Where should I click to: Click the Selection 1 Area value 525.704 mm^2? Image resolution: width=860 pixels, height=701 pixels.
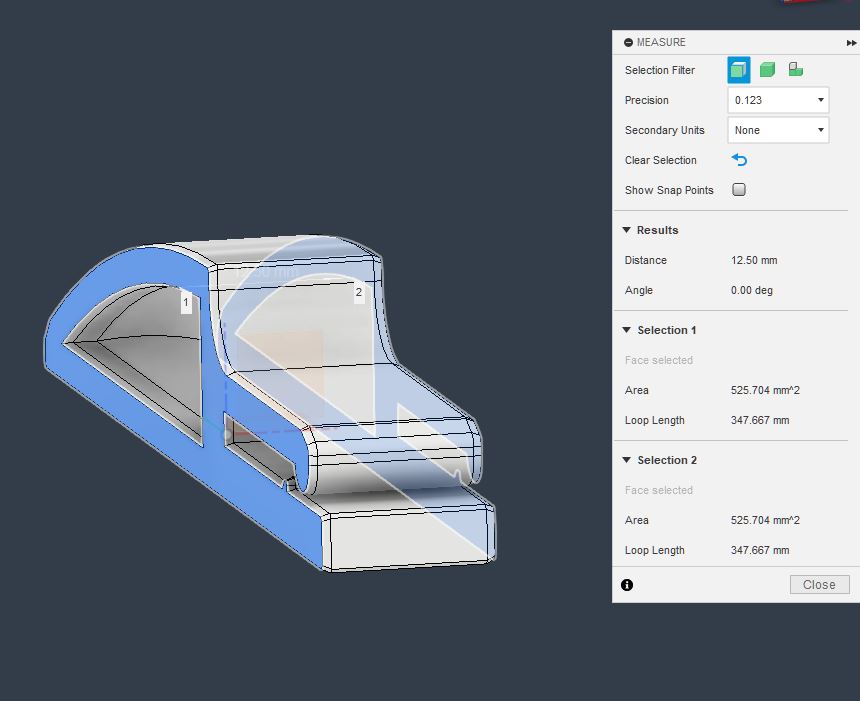[x=765, y=390]
